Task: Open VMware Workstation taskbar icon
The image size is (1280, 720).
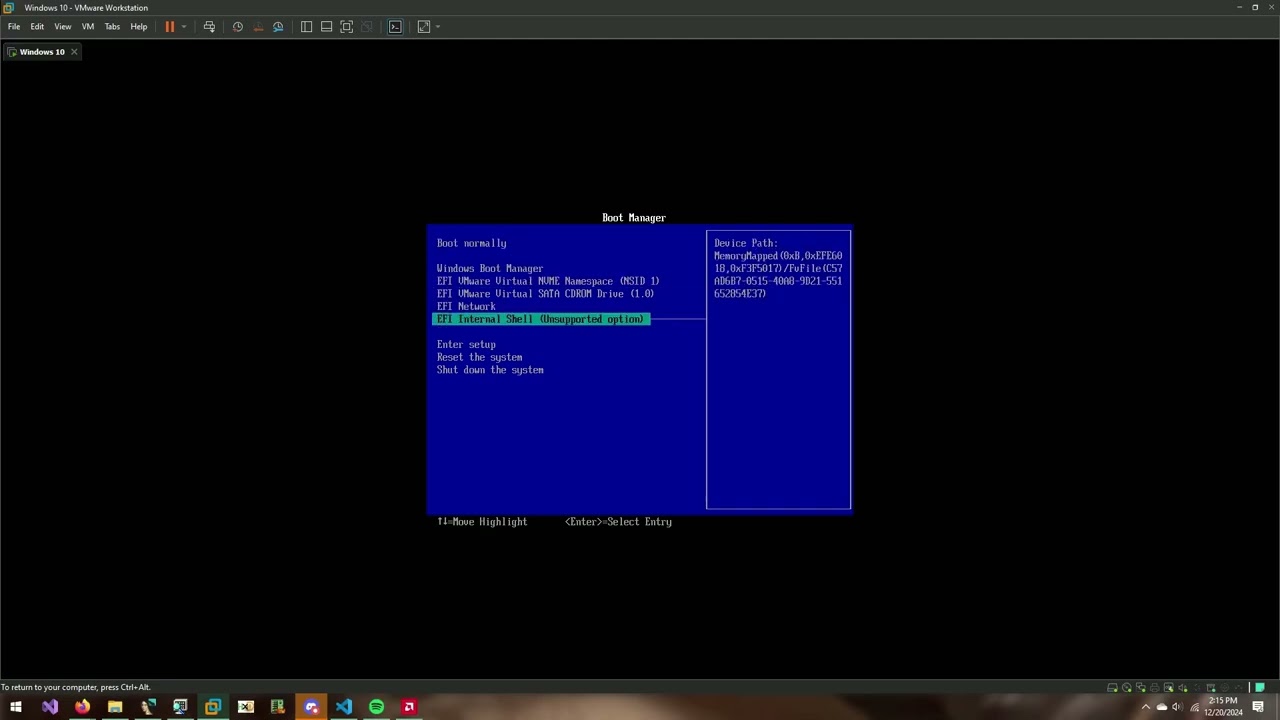Action: click(213, 707)
